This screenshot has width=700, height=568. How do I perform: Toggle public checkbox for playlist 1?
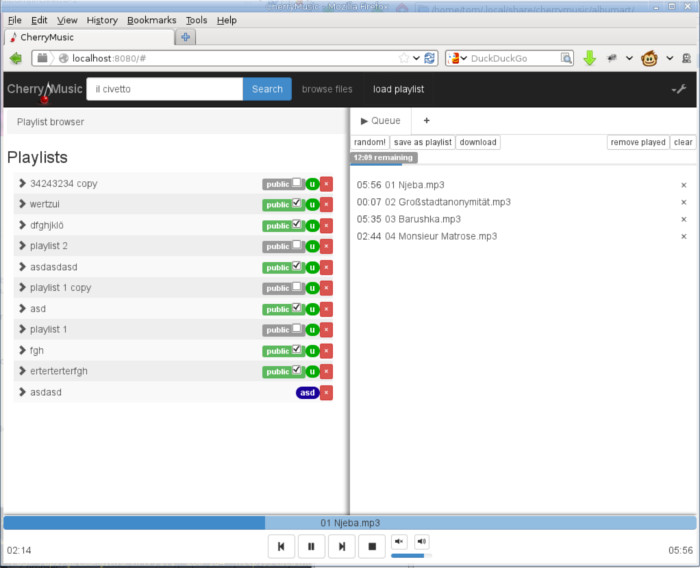pyautogui.click(x=297, y=329)
